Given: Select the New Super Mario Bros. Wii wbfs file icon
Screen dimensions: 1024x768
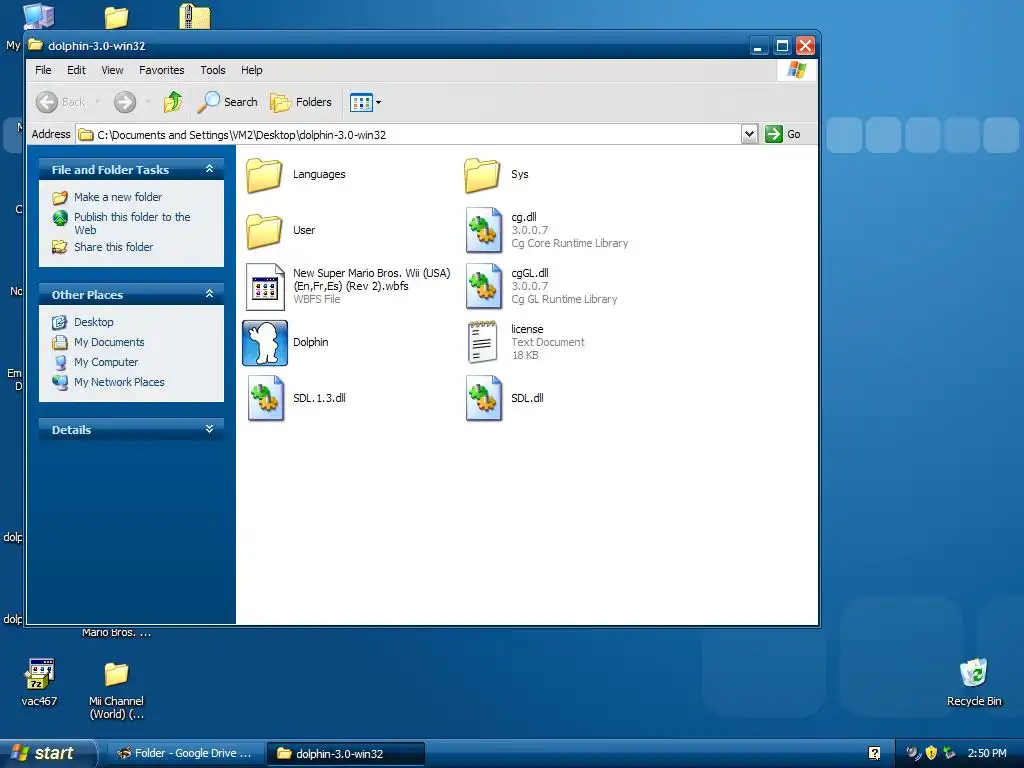Looking at the screenshot, I should coord(265,286).
